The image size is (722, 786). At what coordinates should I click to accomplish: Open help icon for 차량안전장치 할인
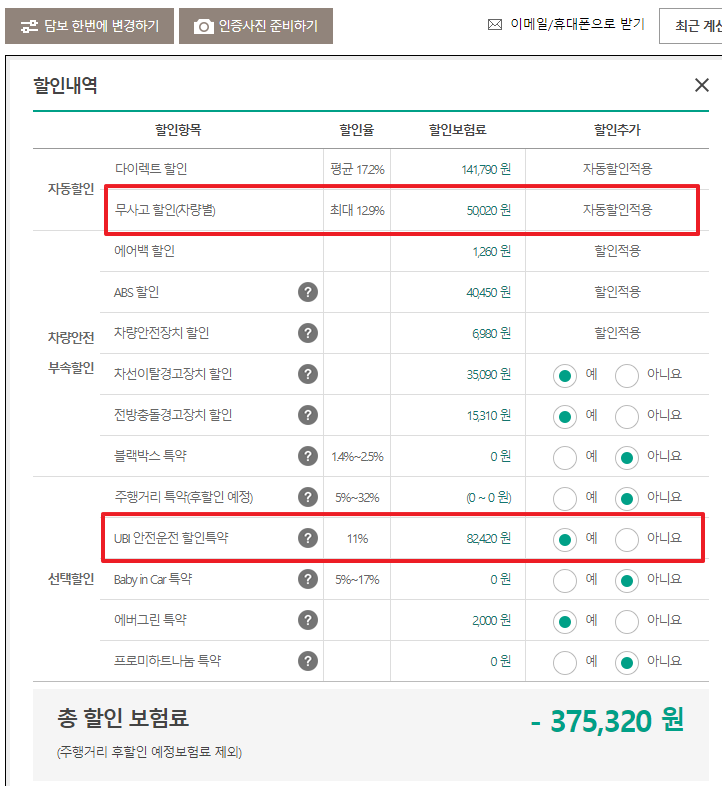tap(308, 333)
